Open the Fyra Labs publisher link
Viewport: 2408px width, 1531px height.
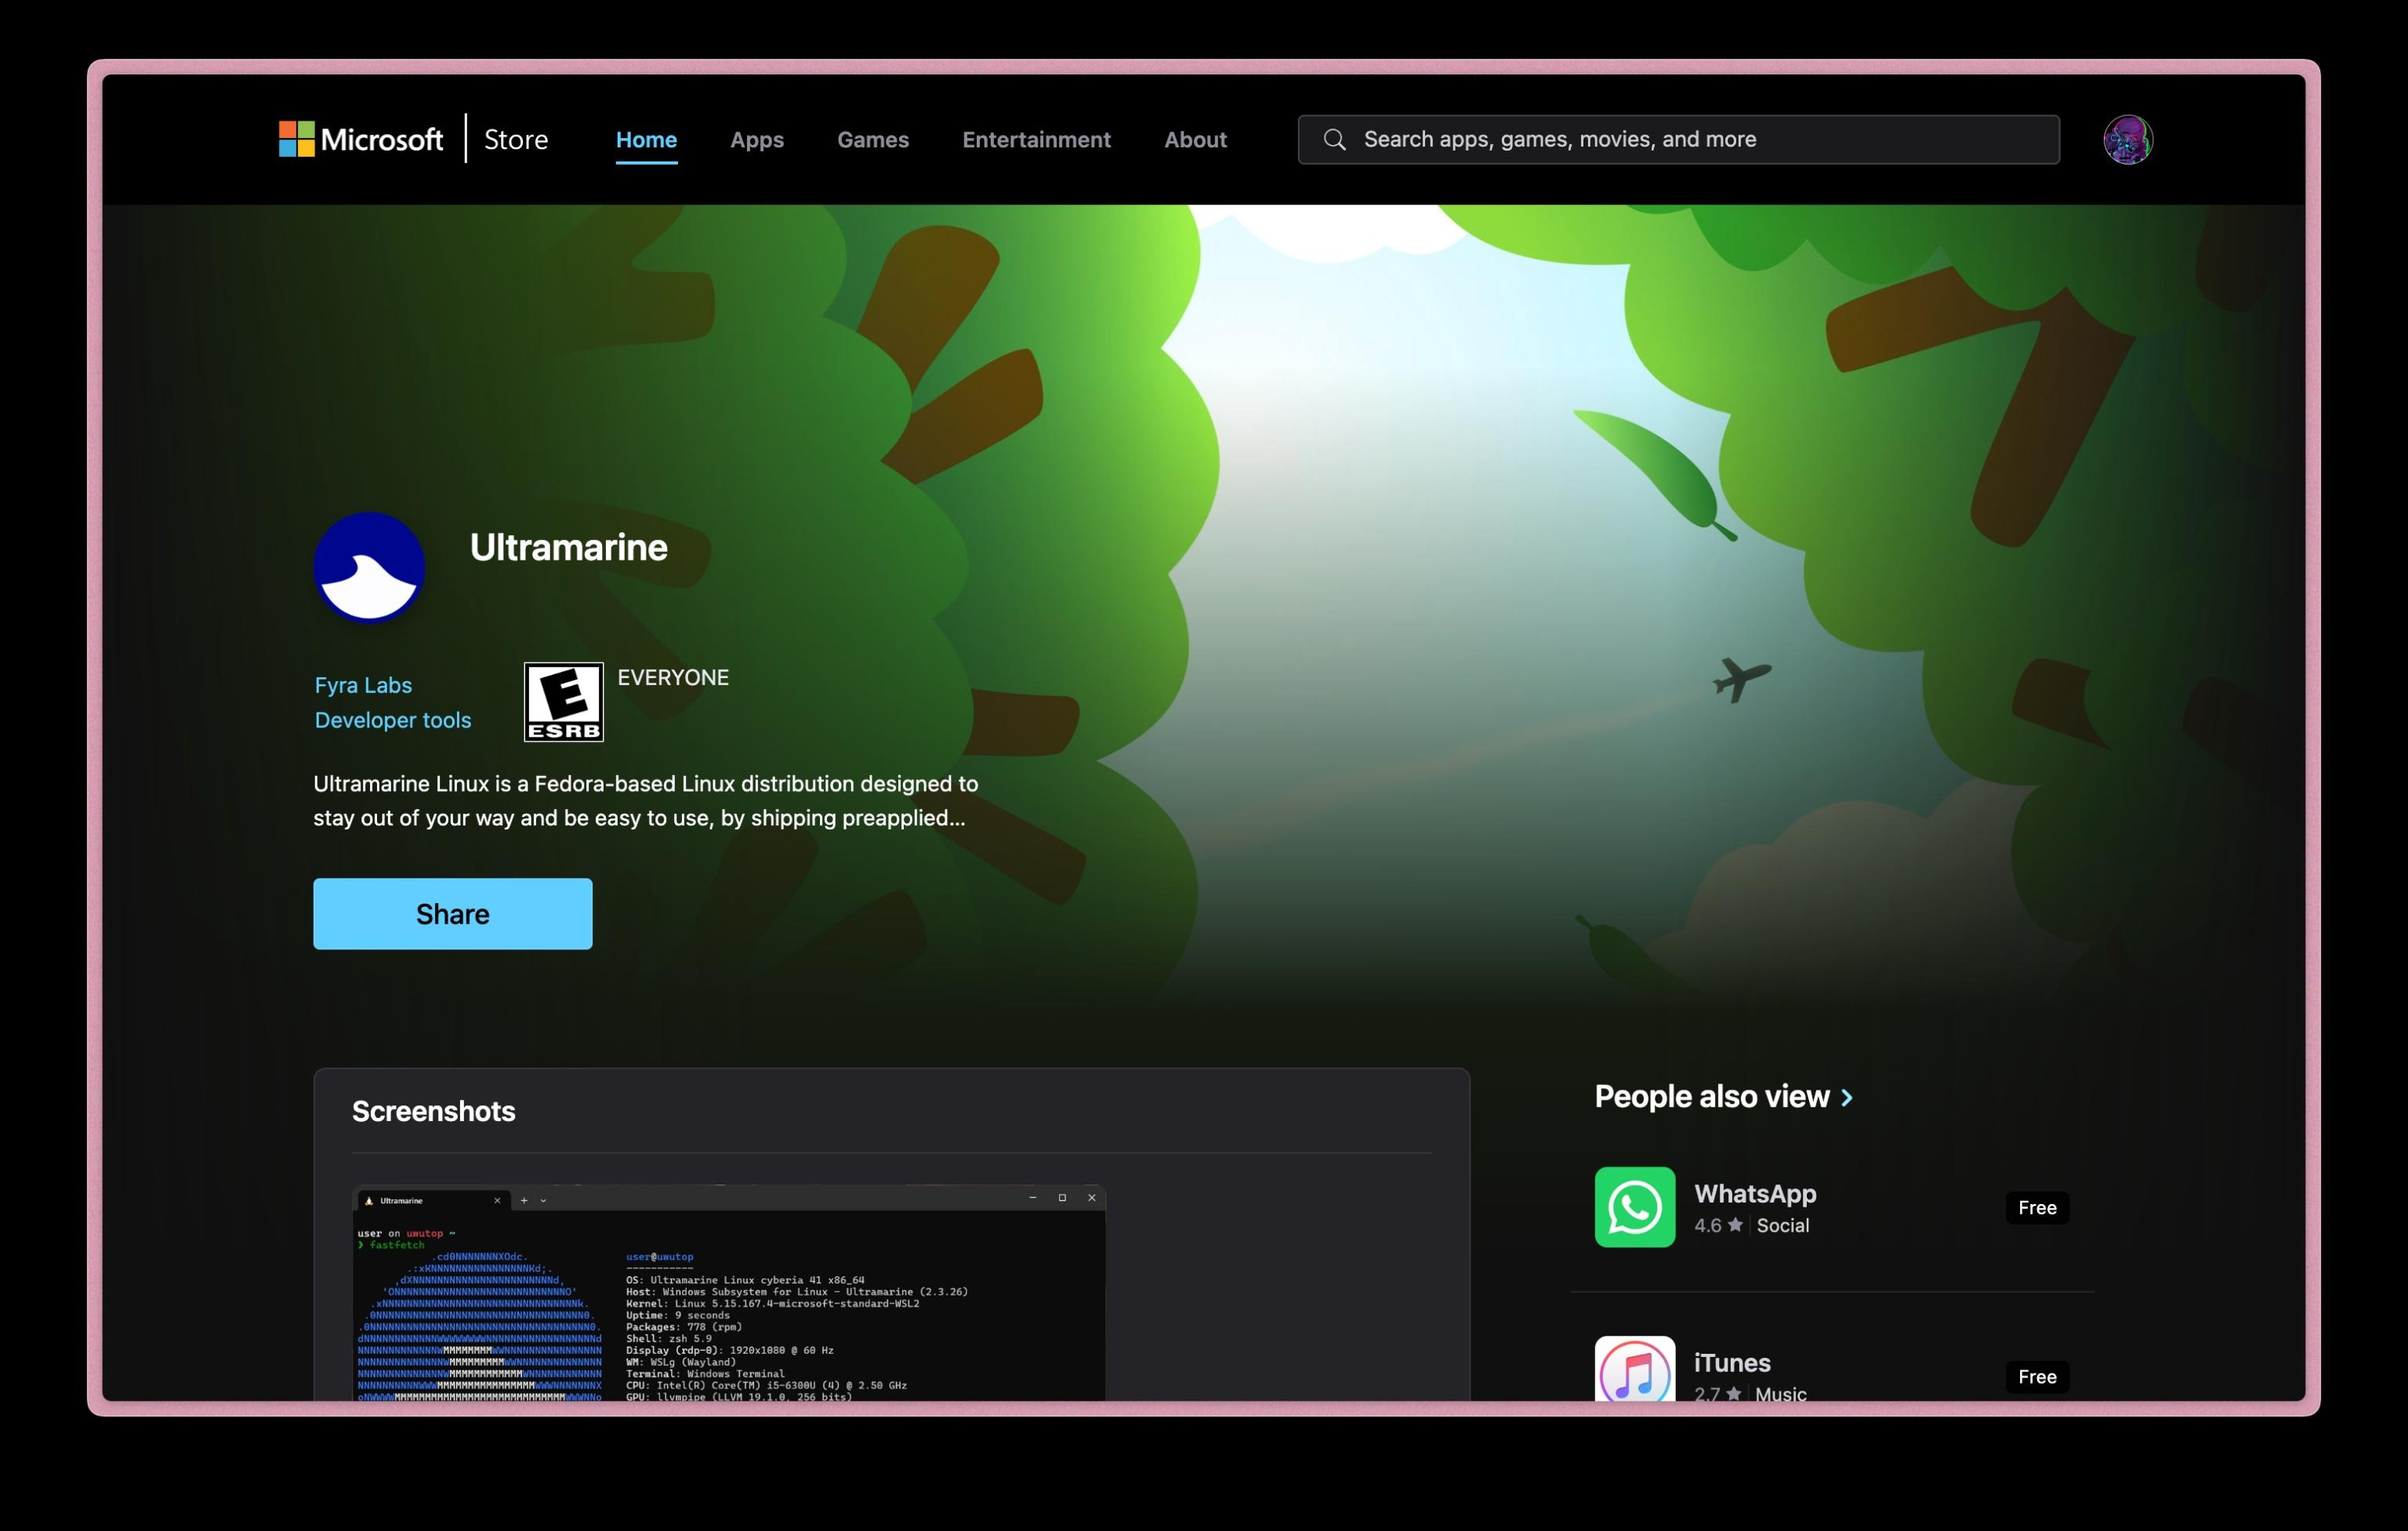click(x=363, y=685)
